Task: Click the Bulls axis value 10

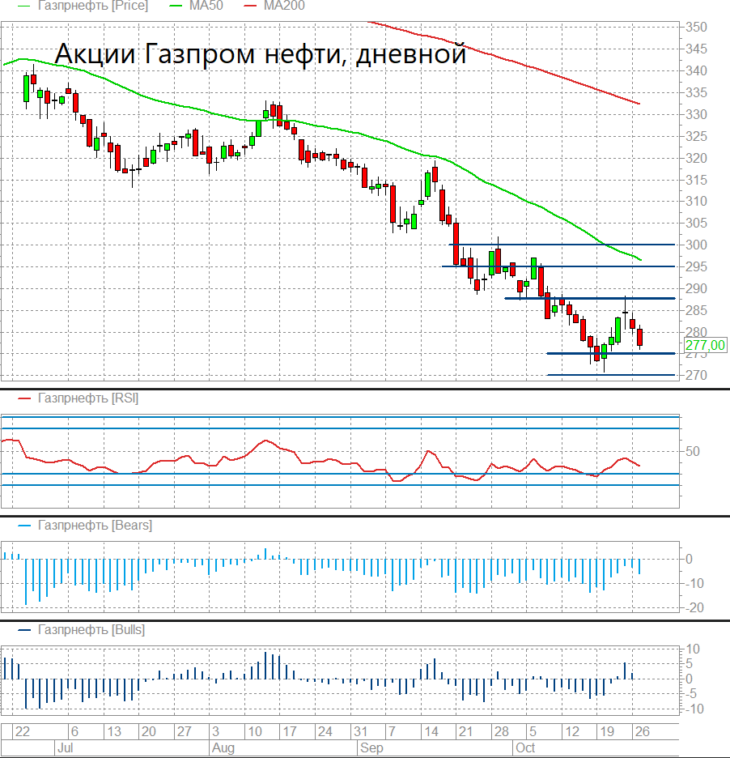Action: tap(693, 649)
